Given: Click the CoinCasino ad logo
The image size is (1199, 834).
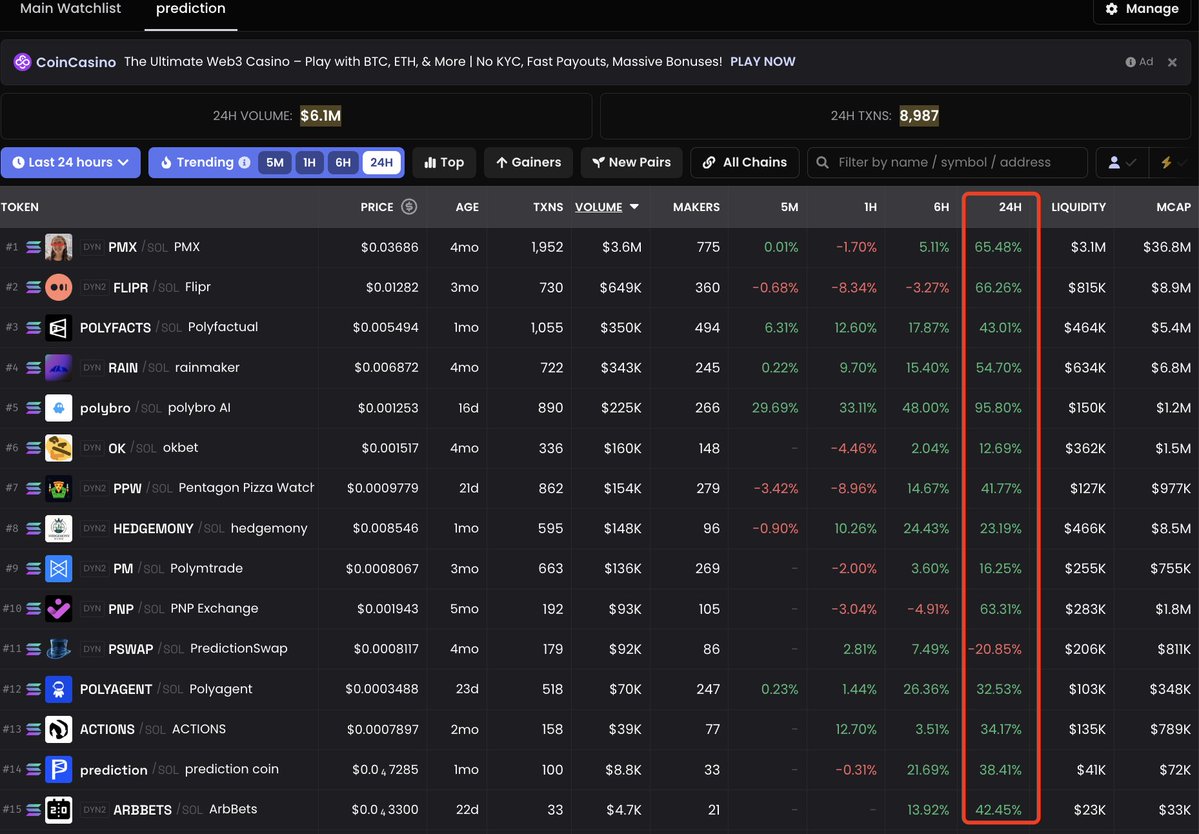Looking at the screenshot, I should tap(23, 62).
